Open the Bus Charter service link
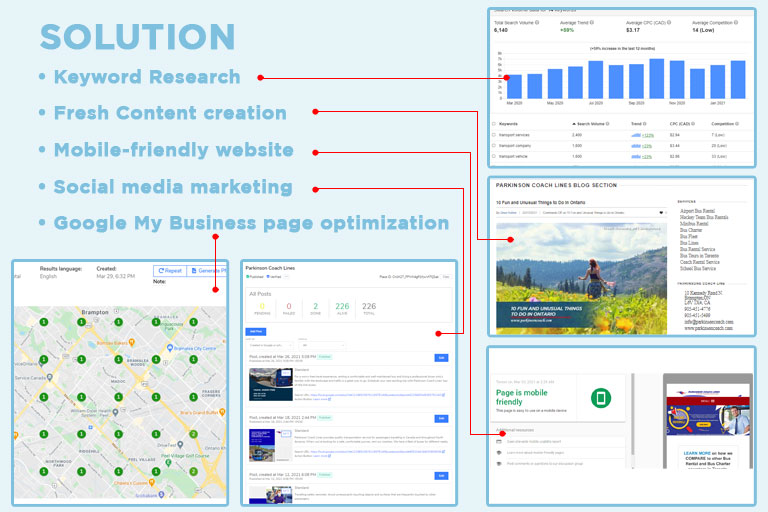Image resolution: width=768 pixels, height=512 pixels. pos(691,230)
